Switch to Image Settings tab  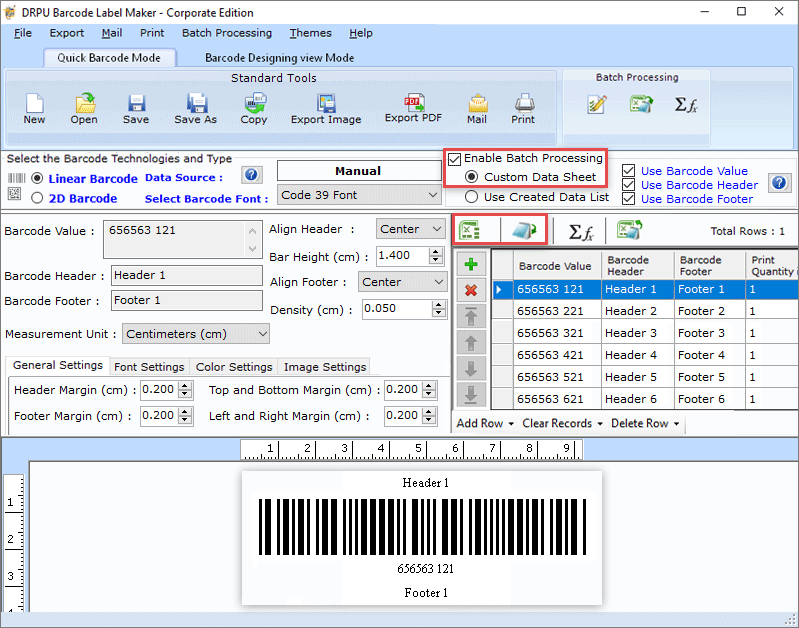coord(325,367)
